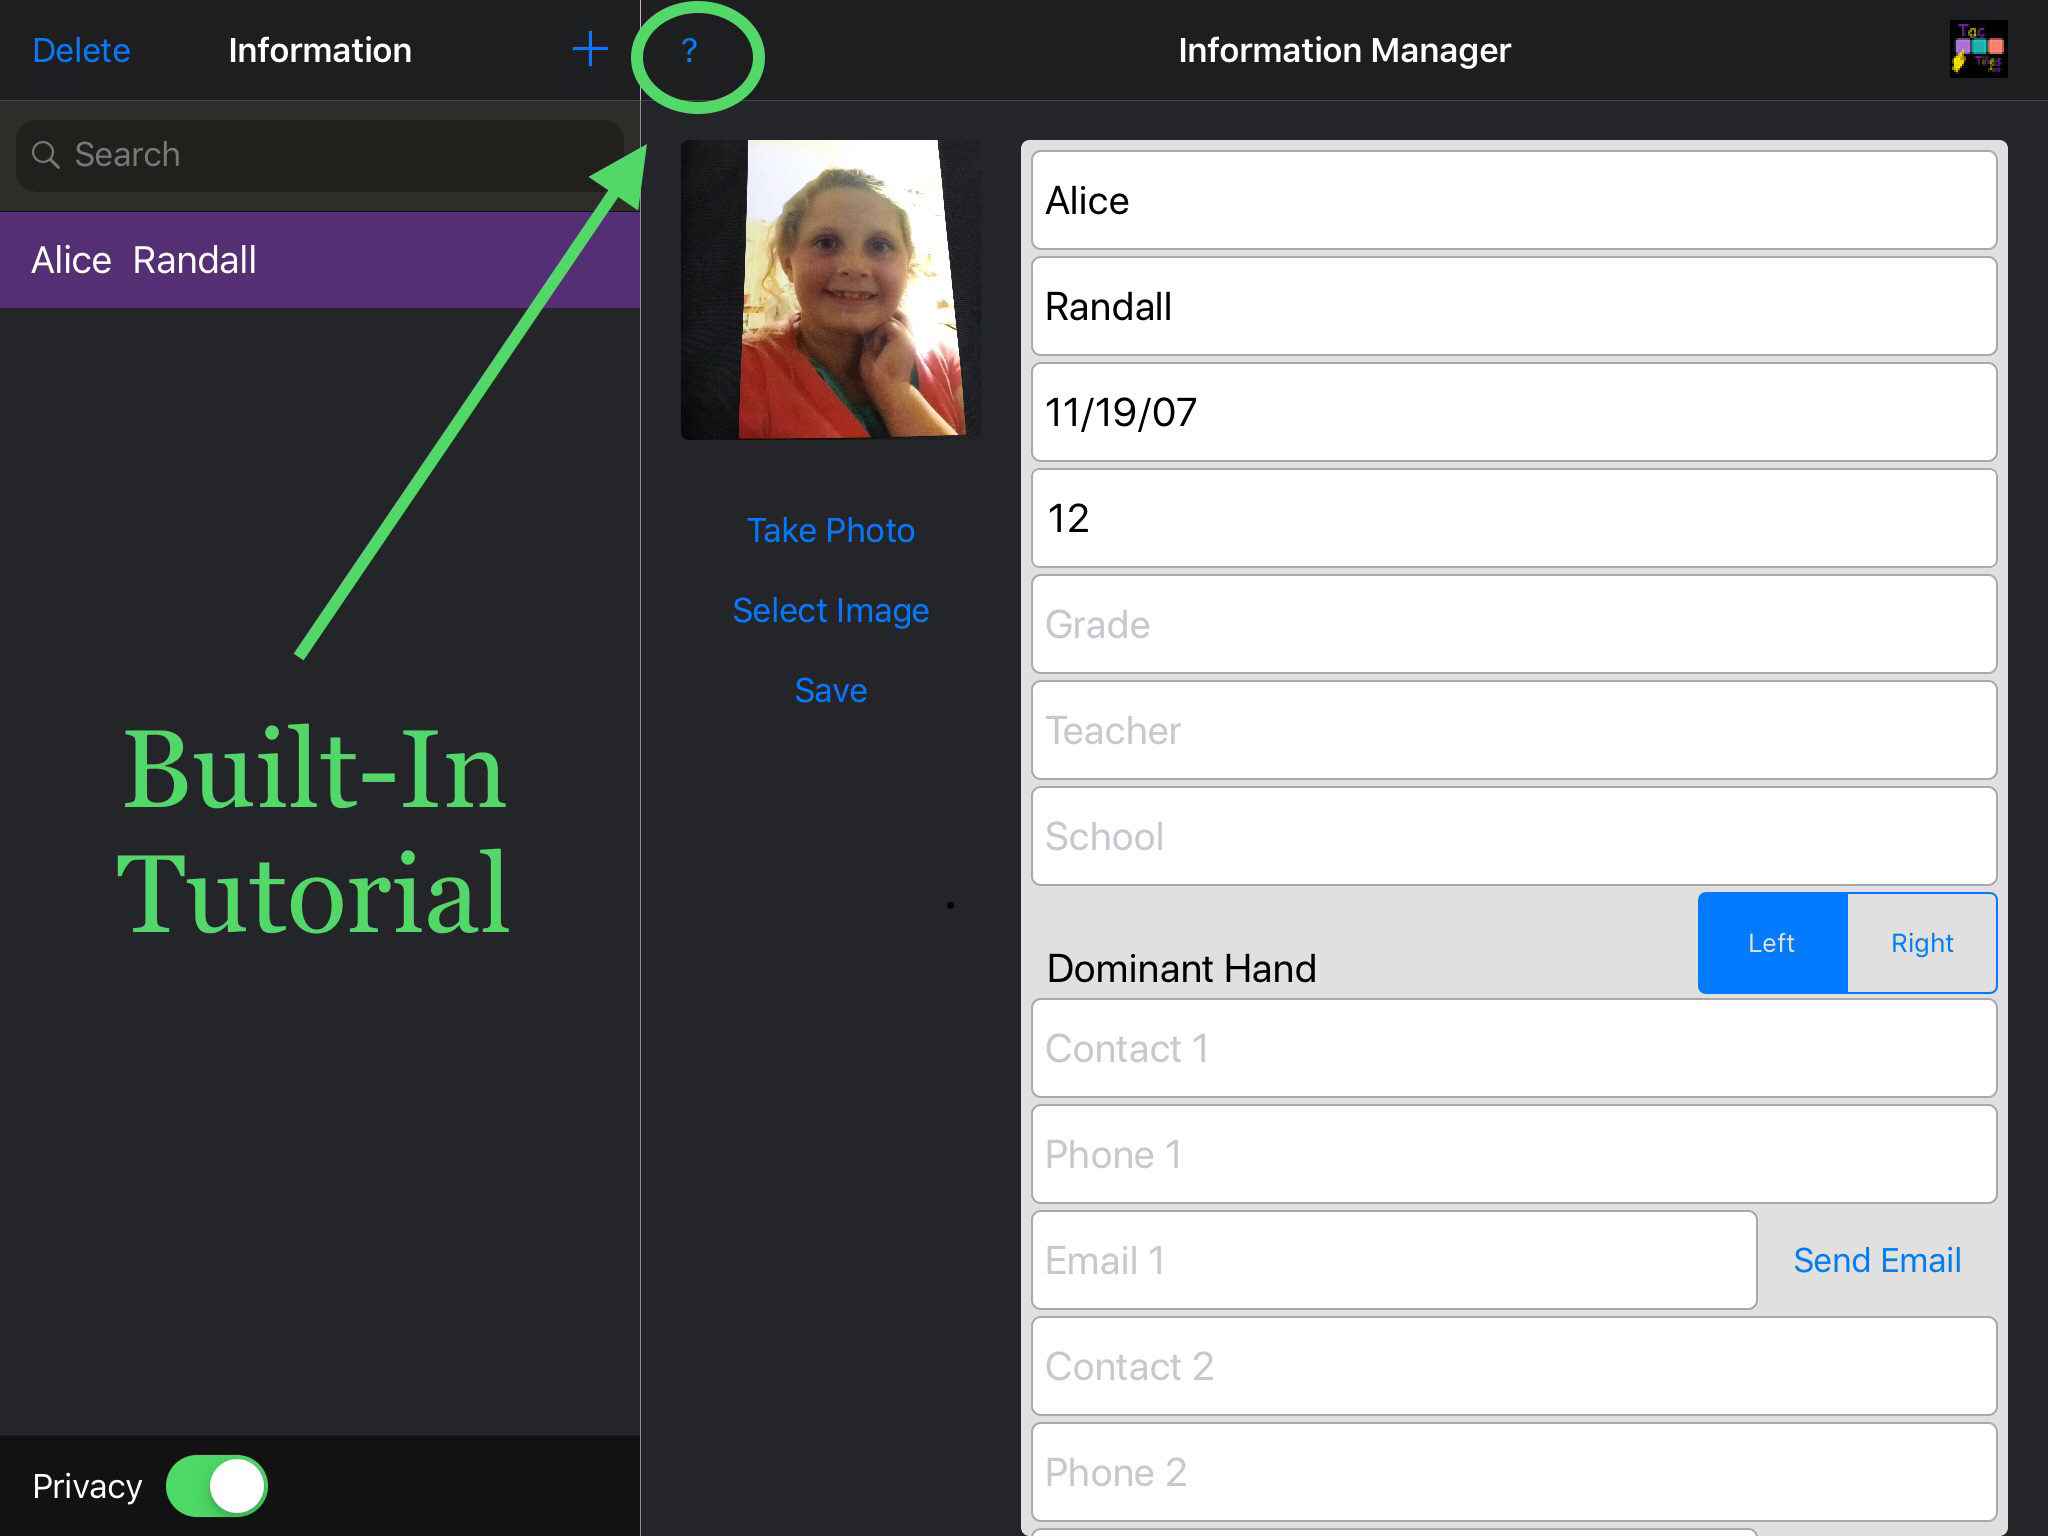The image size is (2048, 1536).
Task: Tap the Tac Tiles app logo icon
Action: (x=1978, y=50)
